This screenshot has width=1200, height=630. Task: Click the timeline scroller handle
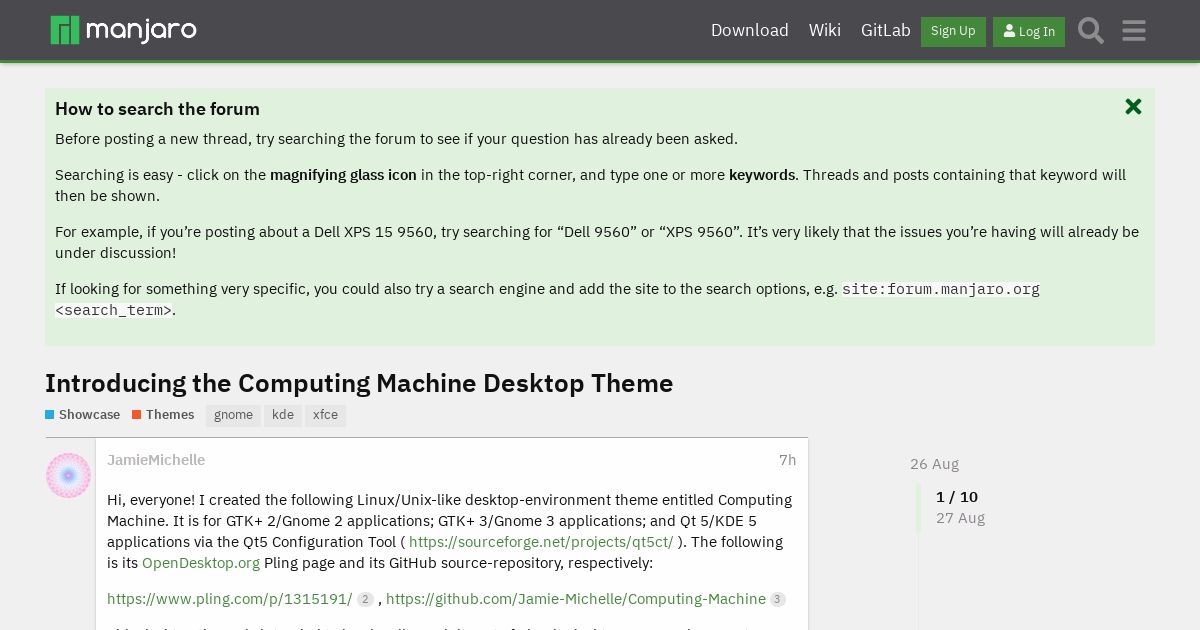[919, 508]
